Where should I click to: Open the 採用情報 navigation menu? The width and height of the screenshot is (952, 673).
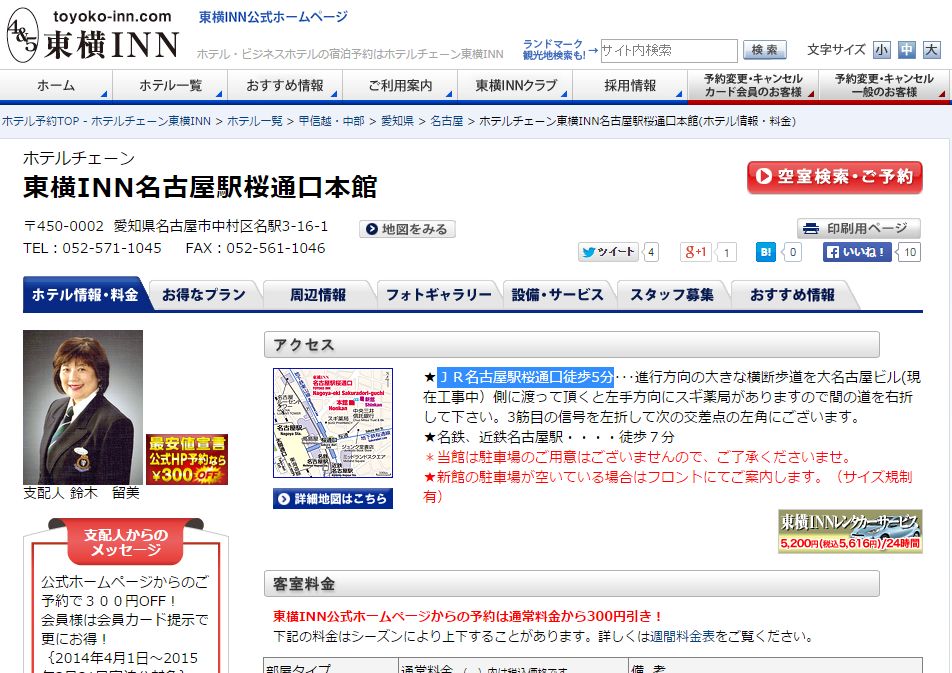pos(630,86)
